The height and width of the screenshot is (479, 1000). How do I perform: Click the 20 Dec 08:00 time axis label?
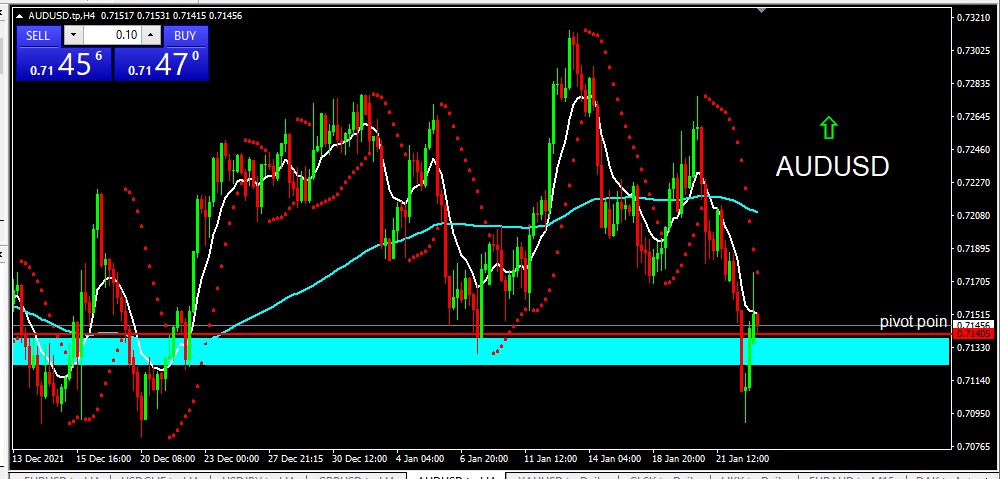click(x=168, y=459)
